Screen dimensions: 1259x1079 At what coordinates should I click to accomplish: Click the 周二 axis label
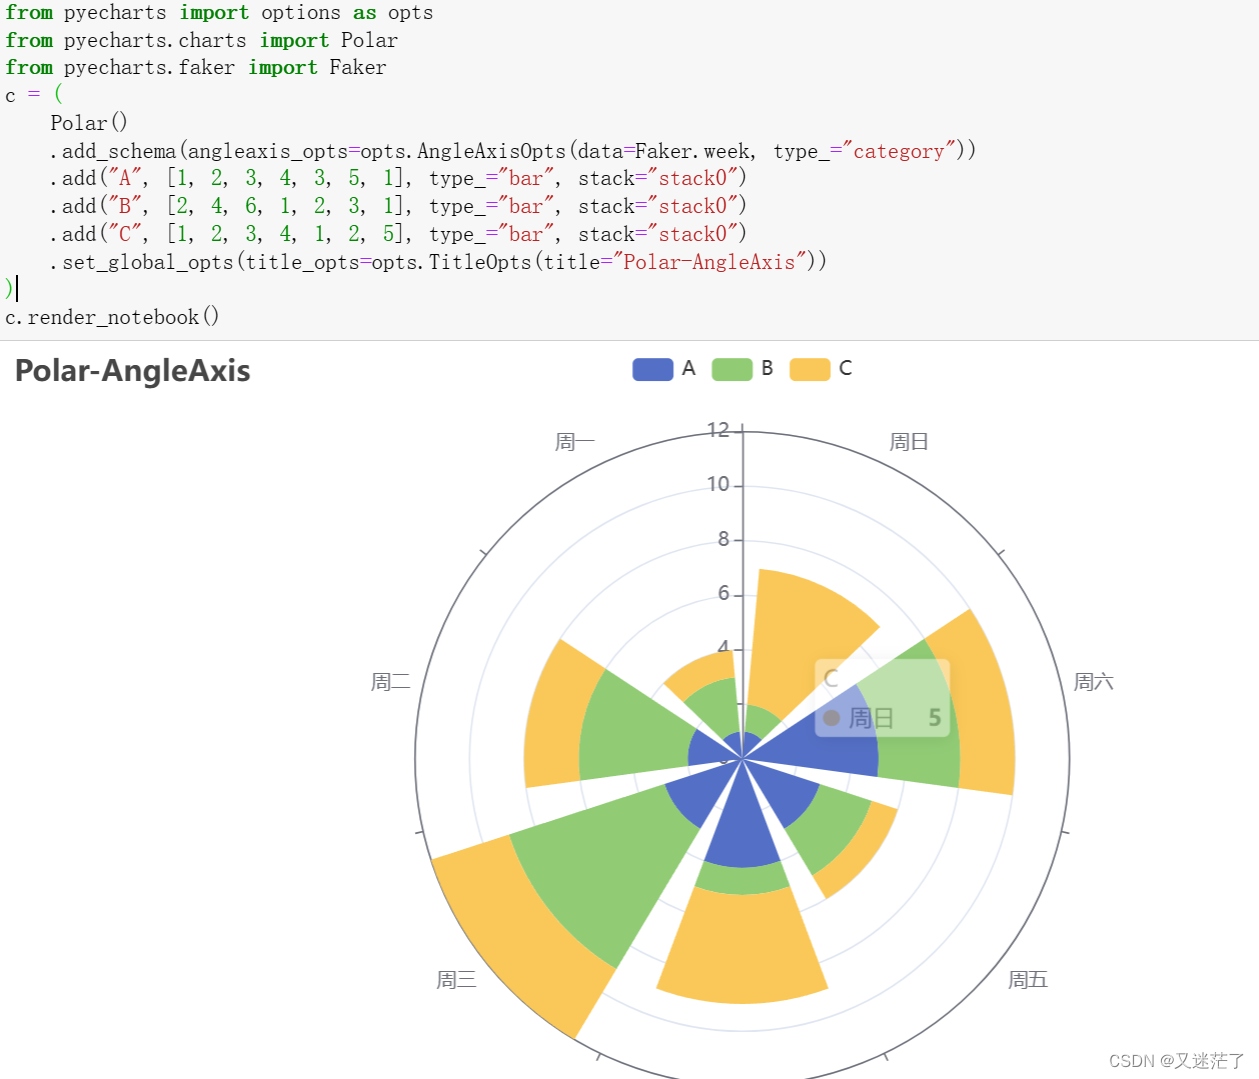390,680
